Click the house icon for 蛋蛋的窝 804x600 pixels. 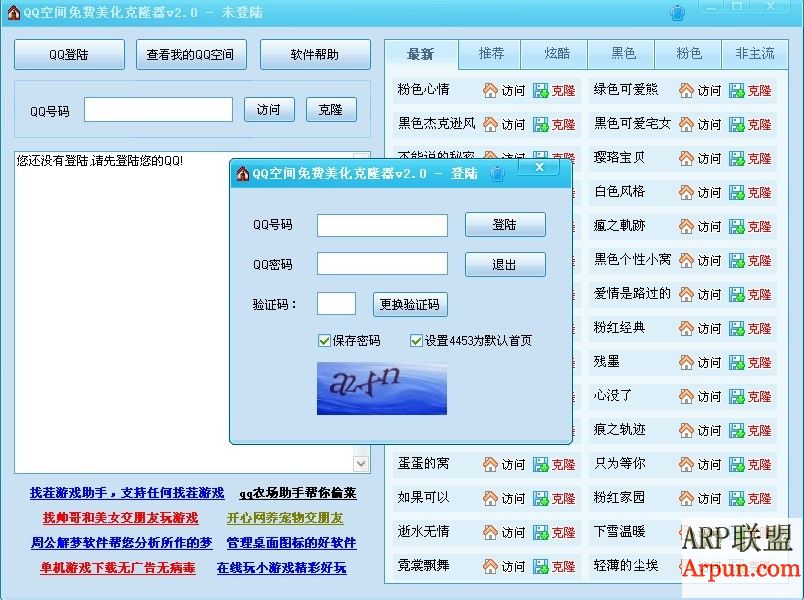click(490, 464)
